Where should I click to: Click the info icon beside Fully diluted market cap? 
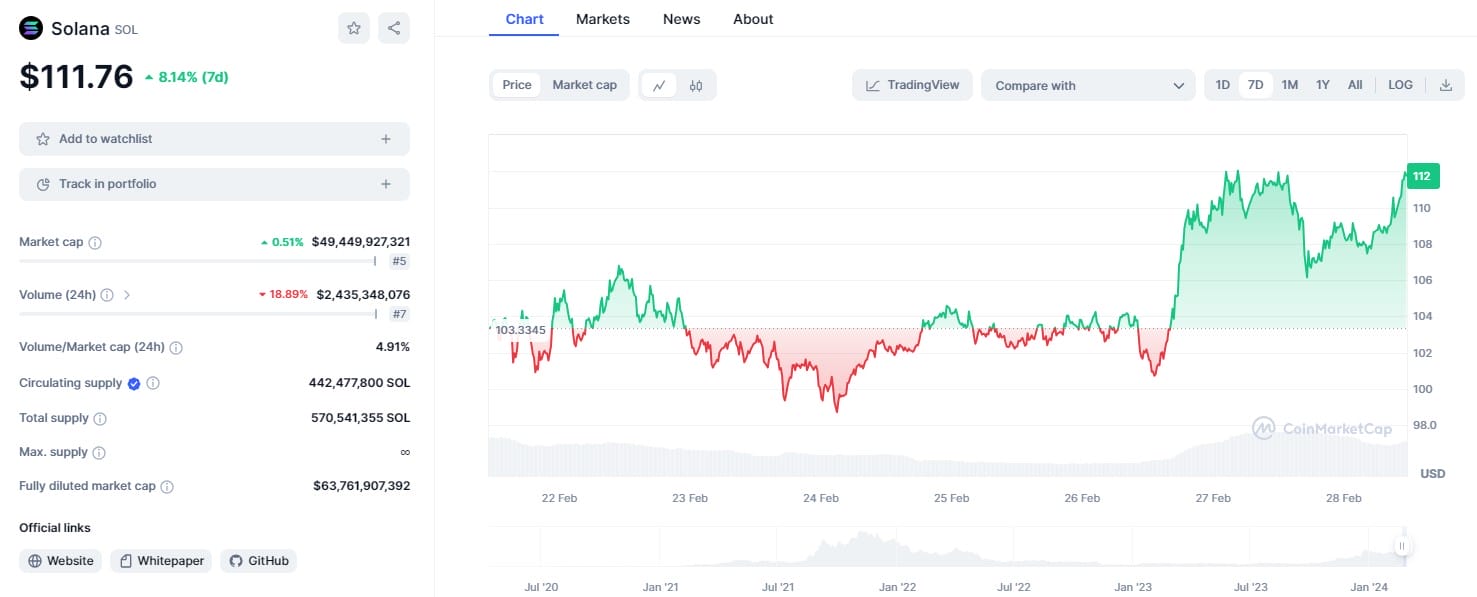point(167,486)
